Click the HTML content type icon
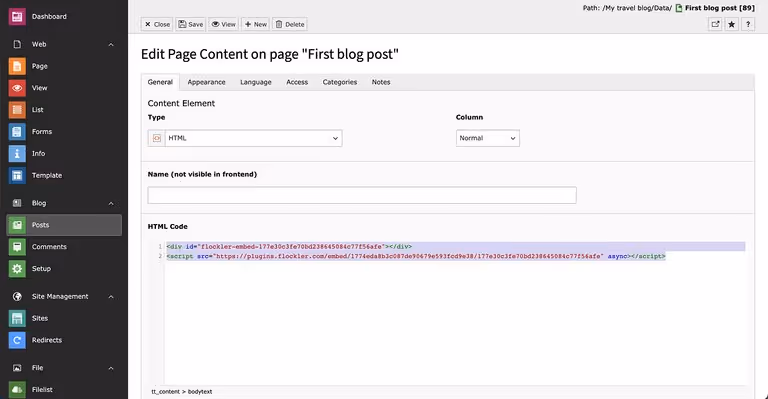Screen dimensions: 768x399 tap(157, 139)
